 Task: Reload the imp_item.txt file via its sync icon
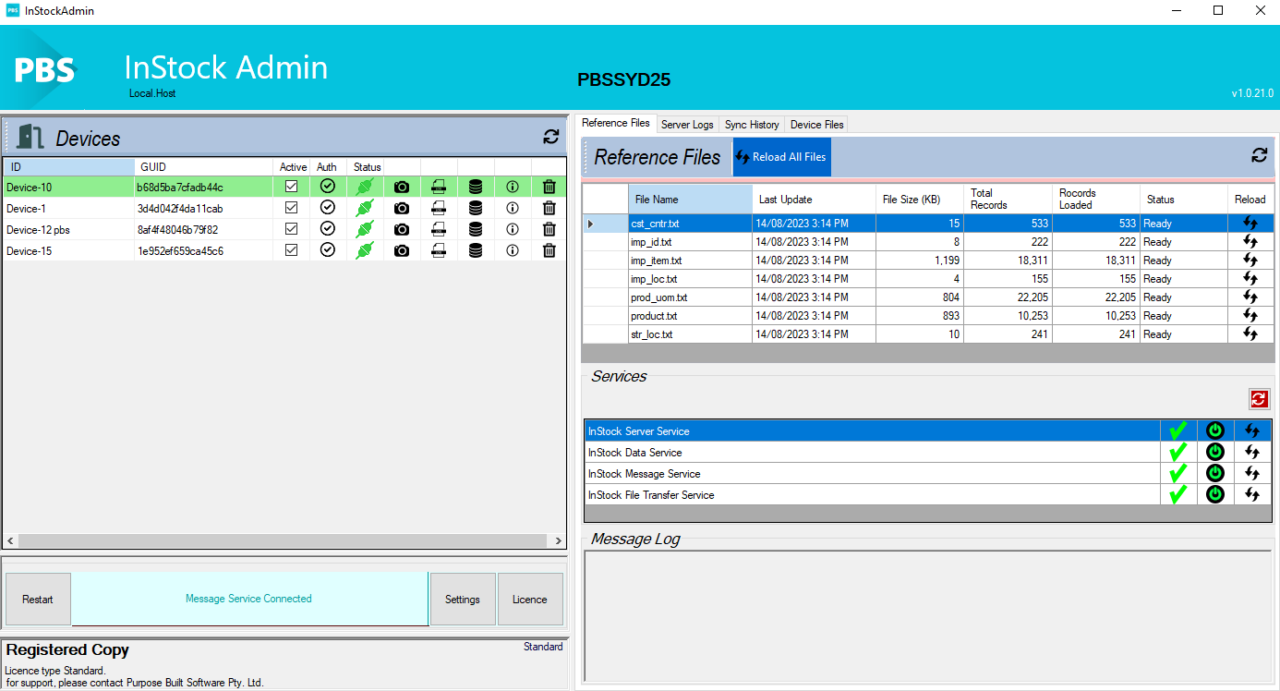tap(1250, 260)
